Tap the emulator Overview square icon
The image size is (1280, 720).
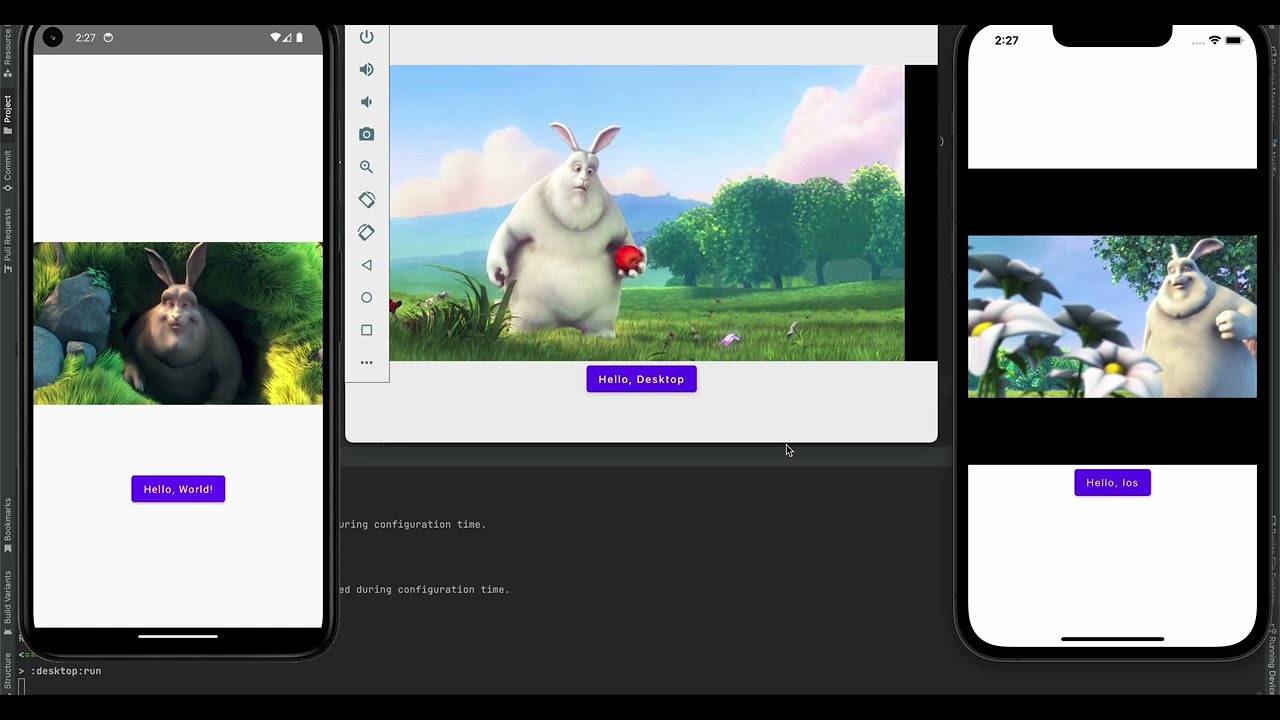pyautogui.click(x=366, y=330)
